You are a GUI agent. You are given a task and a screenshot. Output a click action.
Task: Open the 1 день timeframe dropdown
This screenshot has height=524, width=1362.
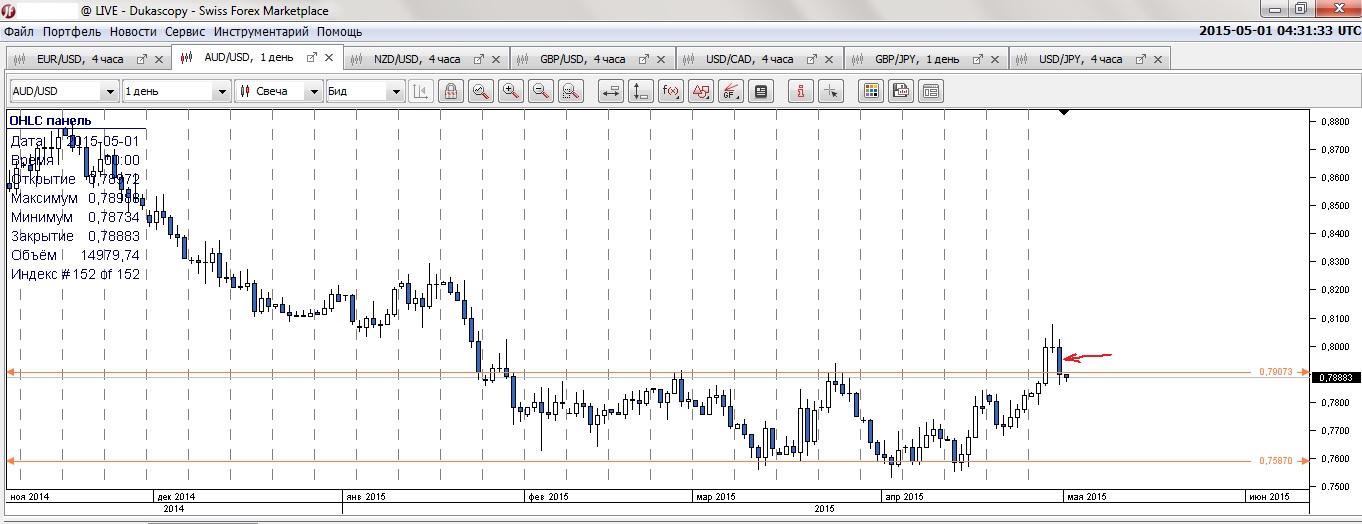[222, 92]
